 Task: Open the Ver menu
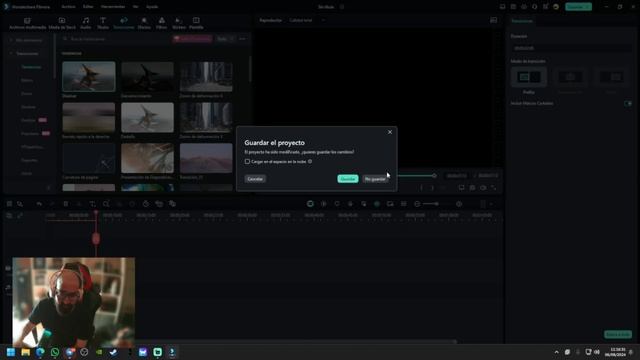point(136,7)
